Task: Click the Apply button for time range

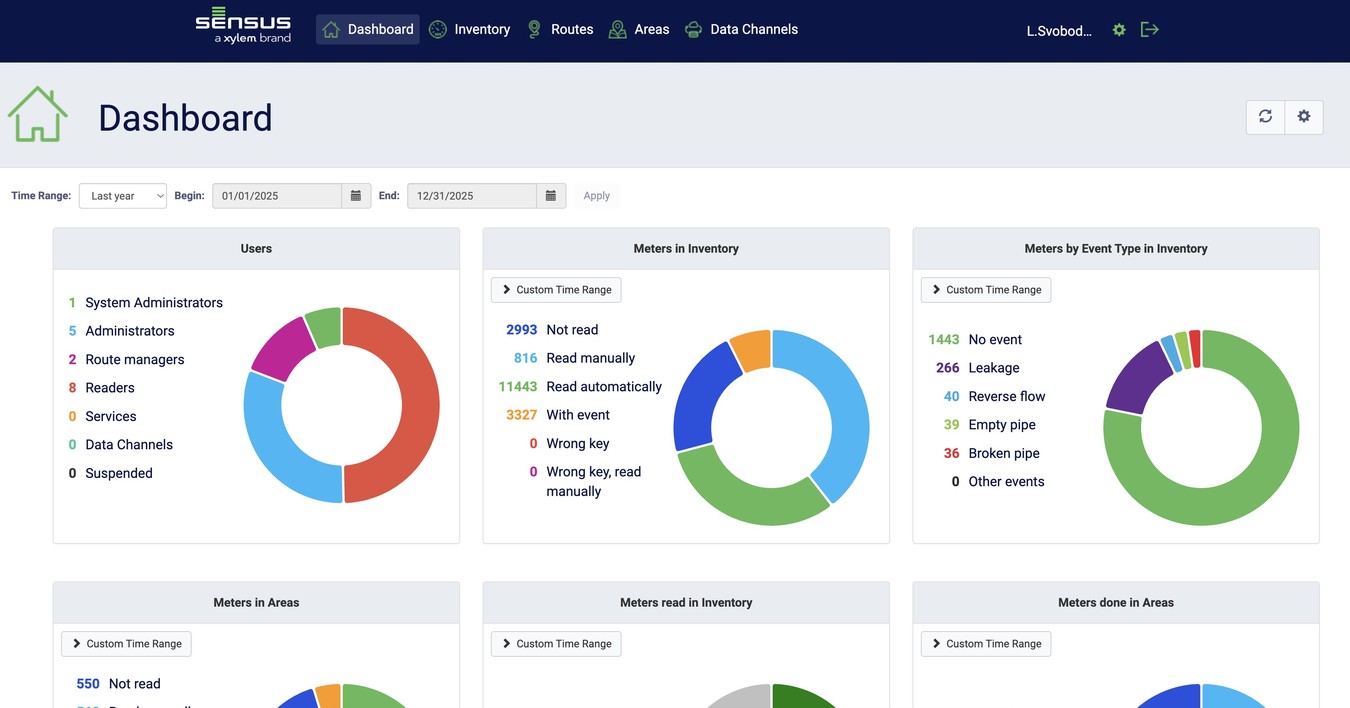Action: [x=597, y=196]
